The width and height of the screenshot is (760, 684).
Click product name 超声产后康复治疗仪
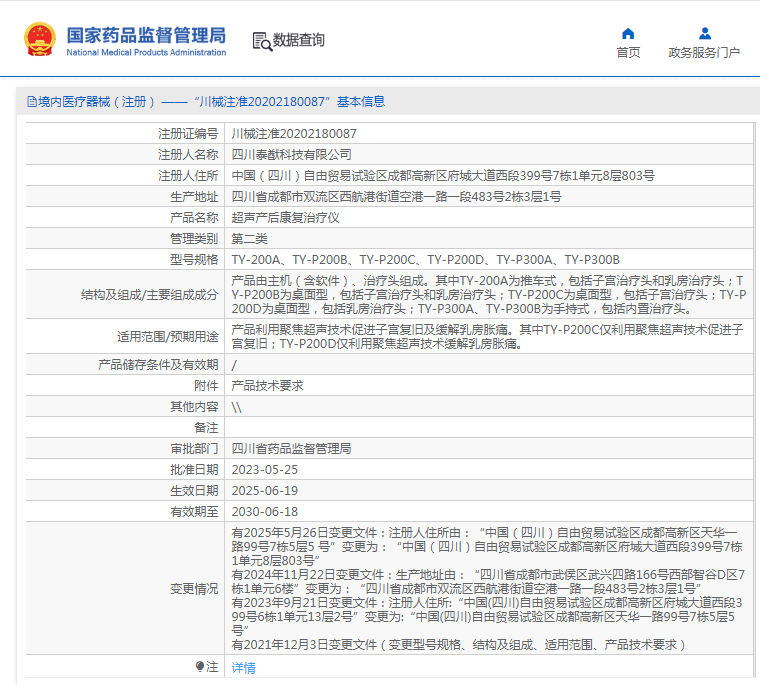[286, 217]
